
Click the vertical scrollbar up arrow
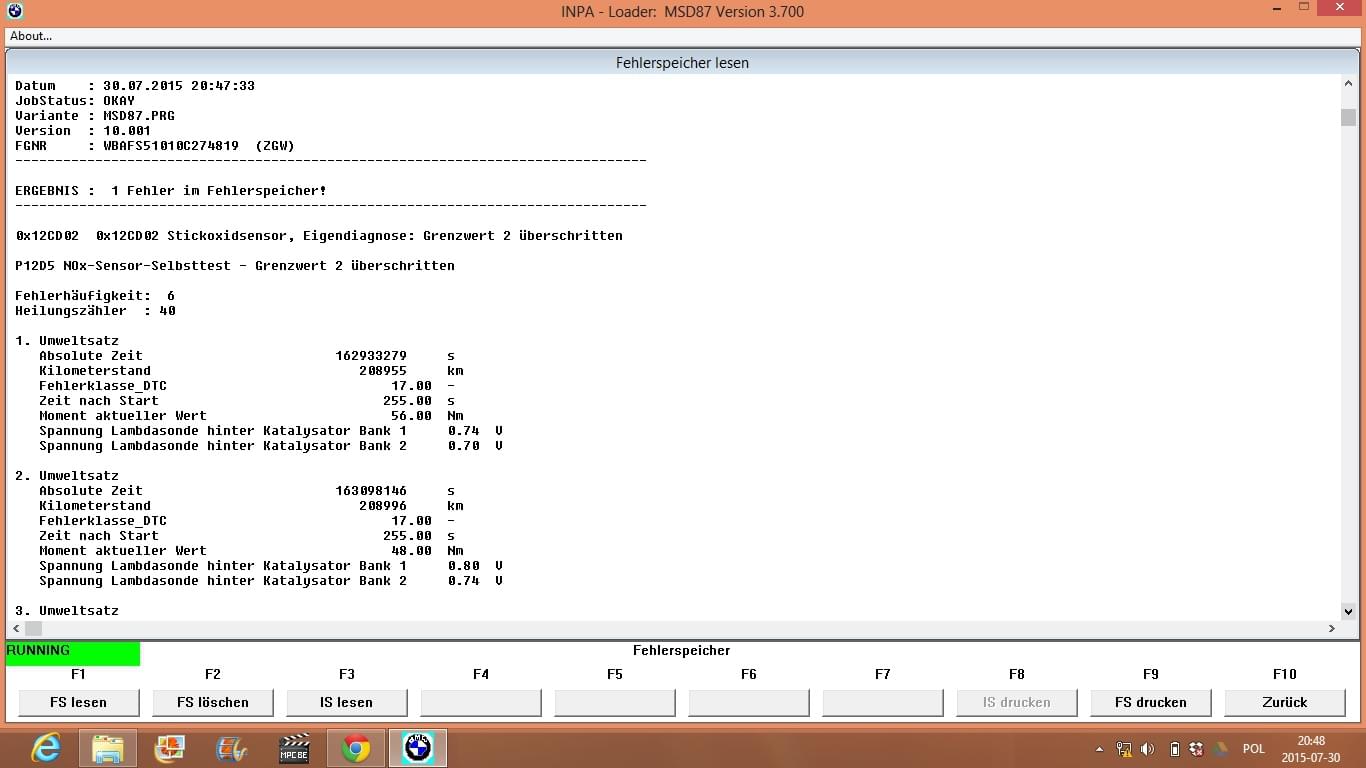1348,85
